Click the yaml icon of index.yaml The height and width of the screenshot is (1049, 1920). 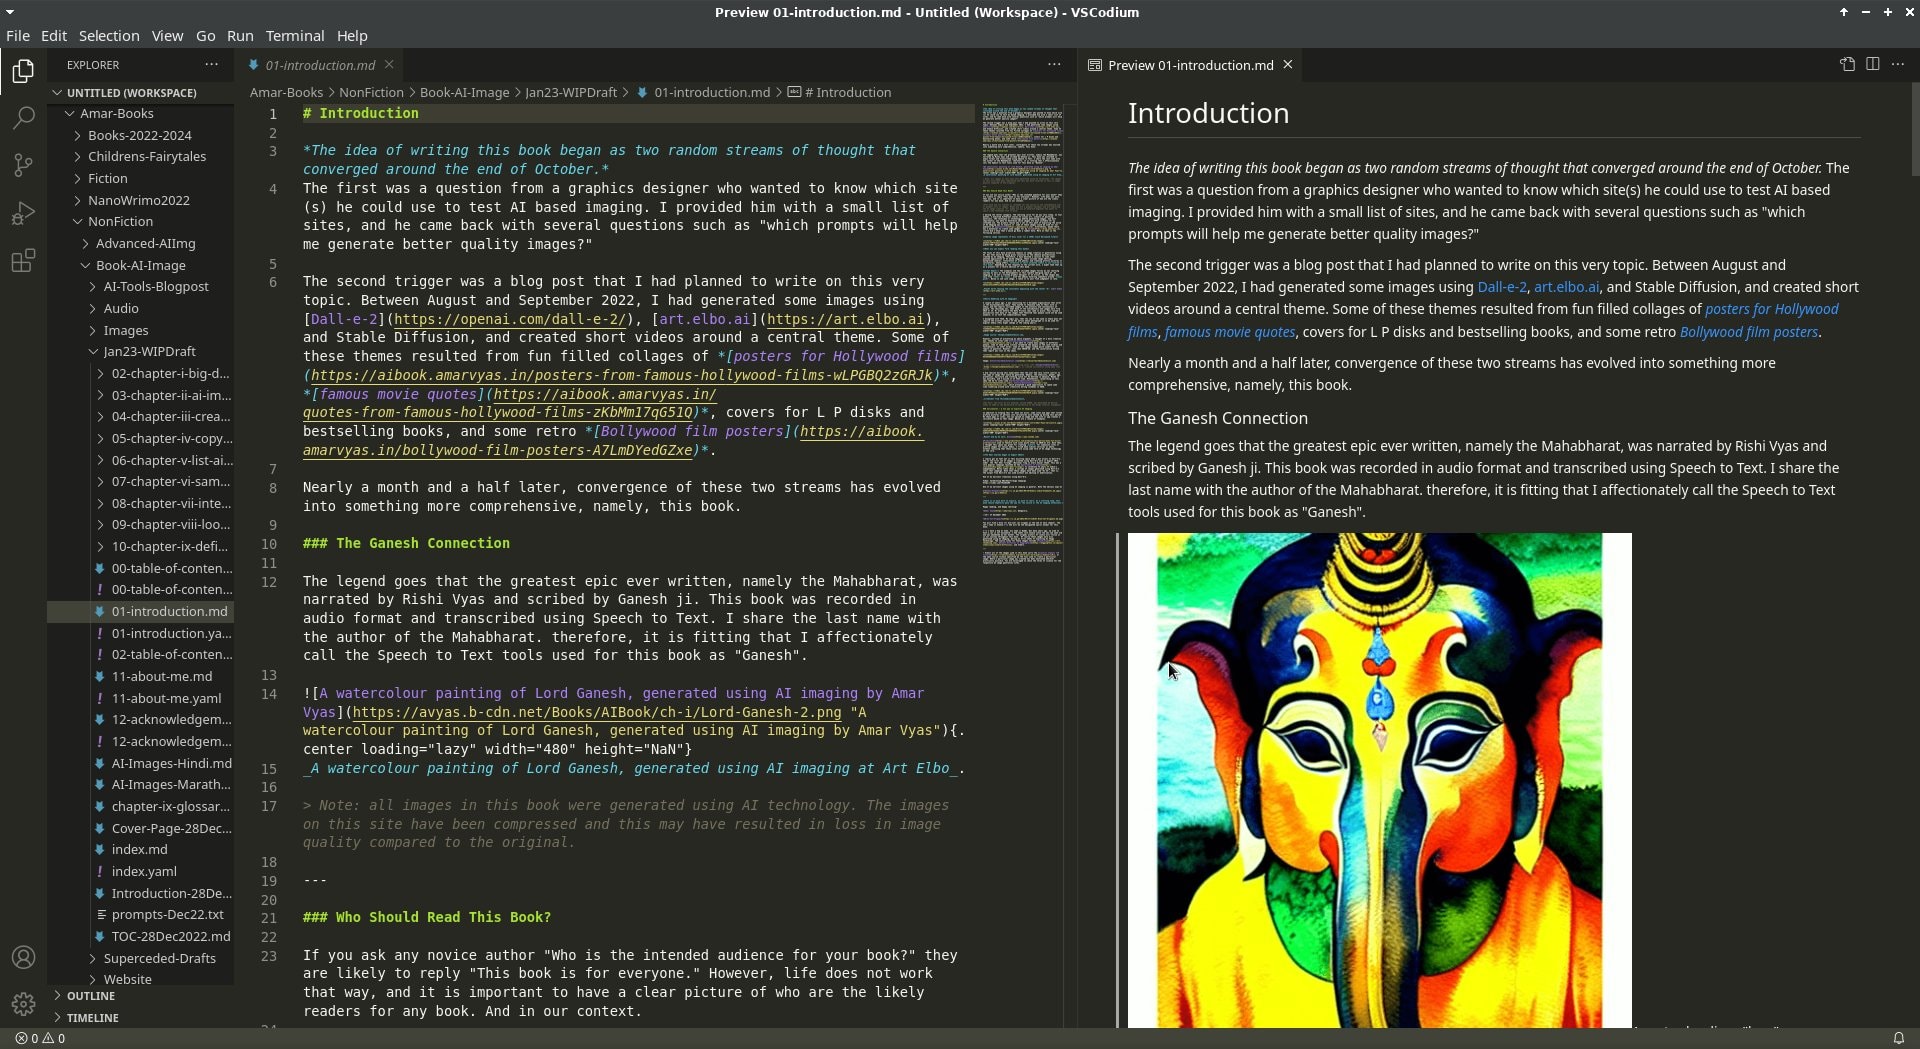coord(100,872)
